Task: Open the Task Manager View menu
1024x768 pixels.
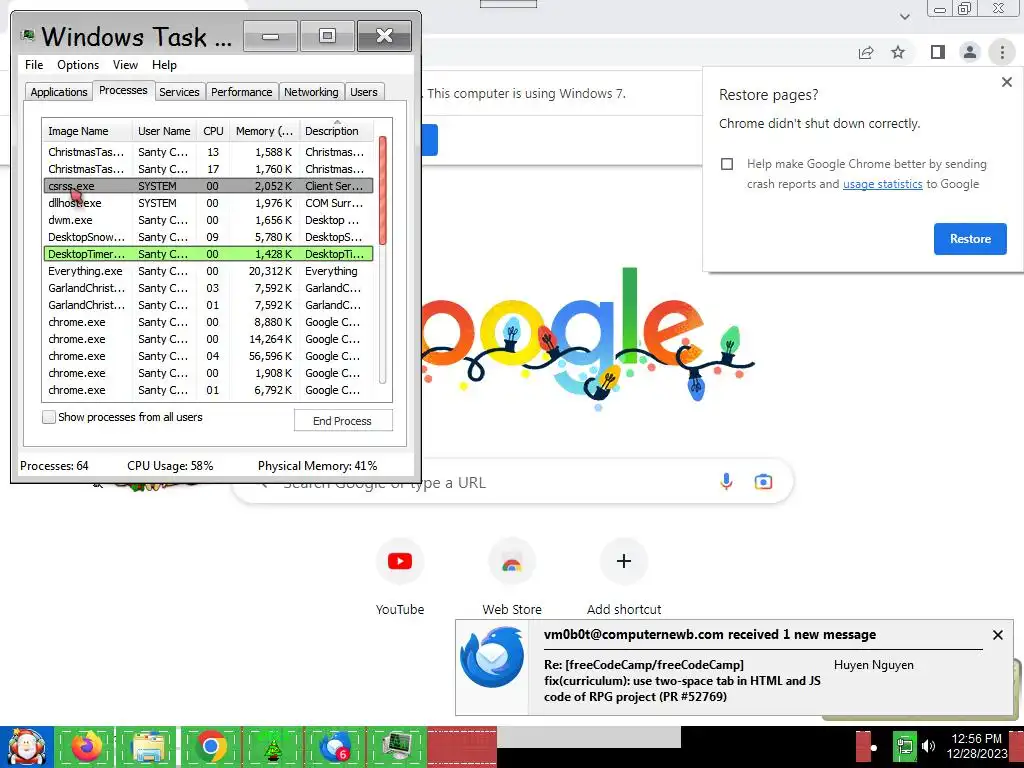Action: (125, 65)
